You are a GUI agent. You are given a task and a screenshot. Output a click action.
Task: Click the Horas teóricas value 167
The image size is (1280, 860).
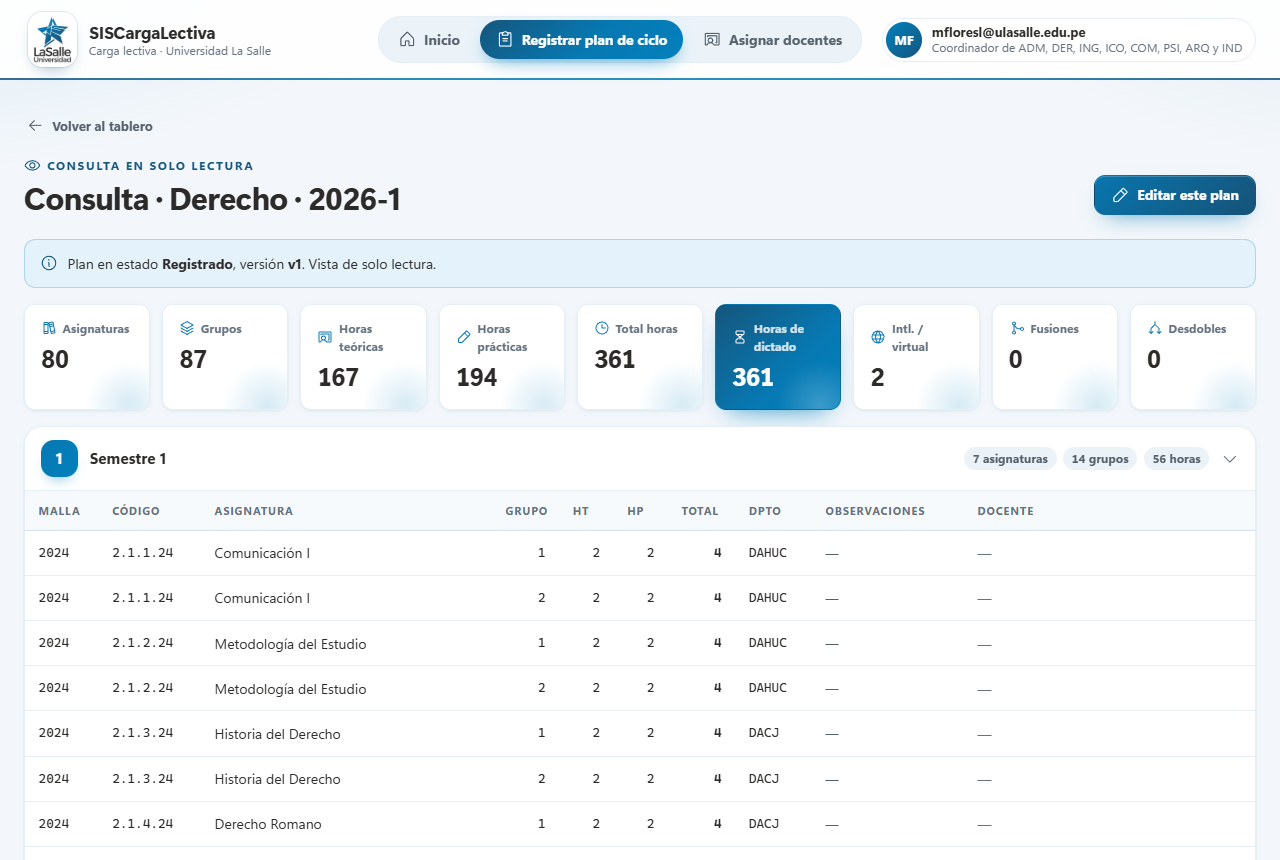click(338, 378)
